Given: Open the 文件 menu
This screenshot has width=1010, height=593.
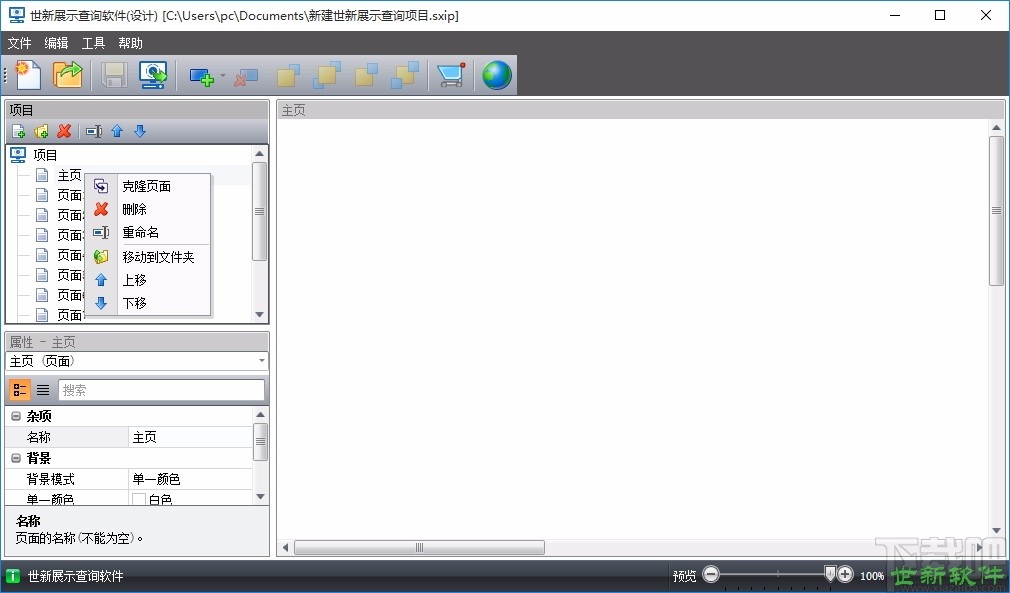Looking at the screenshot, I should point(19,43).
